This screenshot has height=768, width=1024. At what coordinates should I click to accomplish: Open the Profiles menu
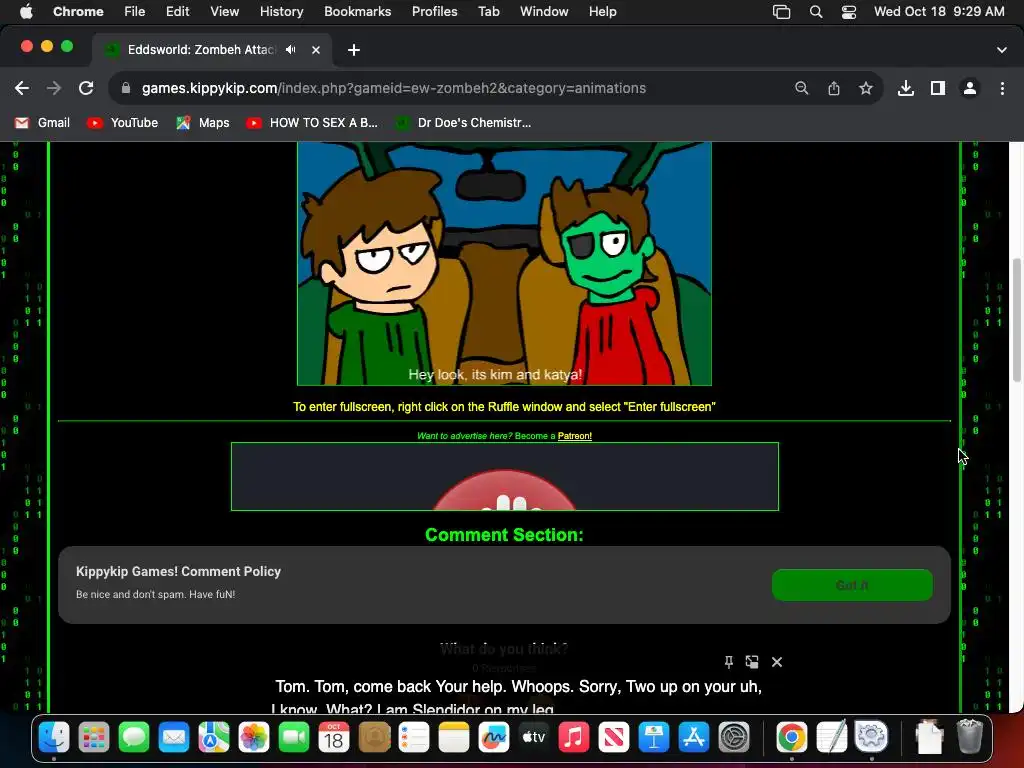(434, 11)
